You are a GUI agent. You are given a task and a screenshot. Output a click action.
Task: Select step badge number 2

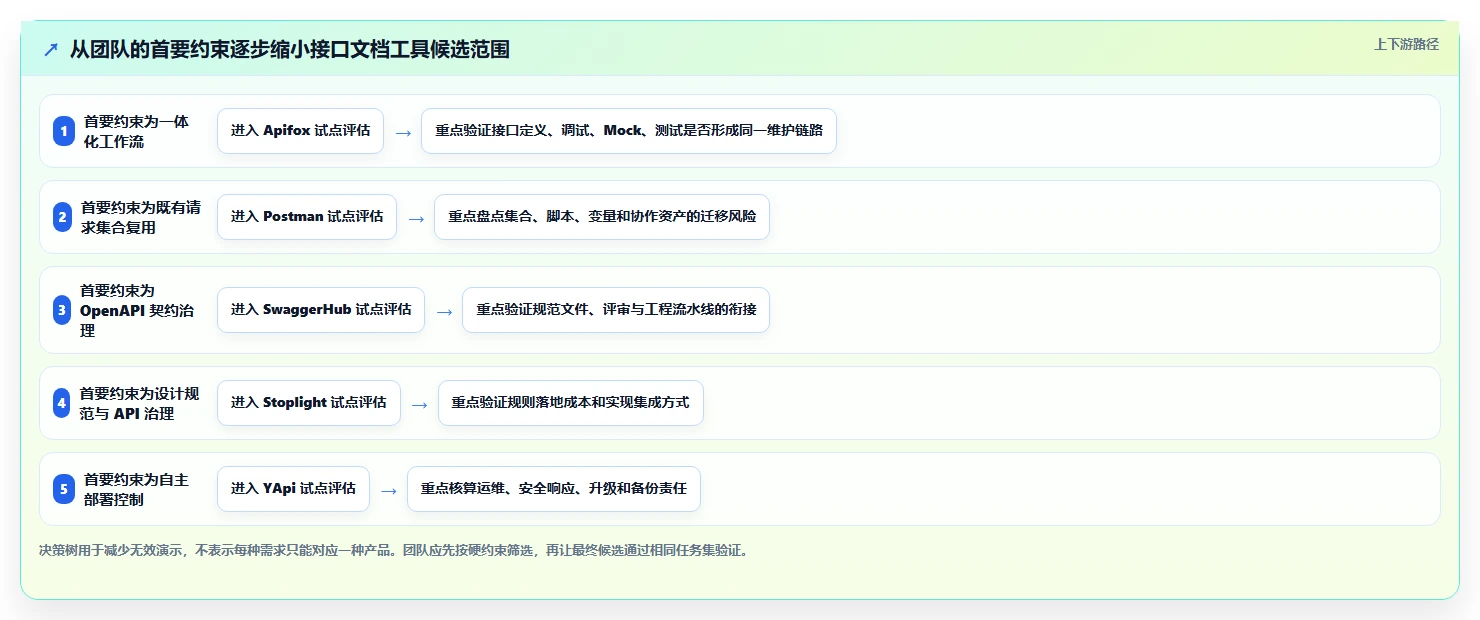click(x=63, y=217)
